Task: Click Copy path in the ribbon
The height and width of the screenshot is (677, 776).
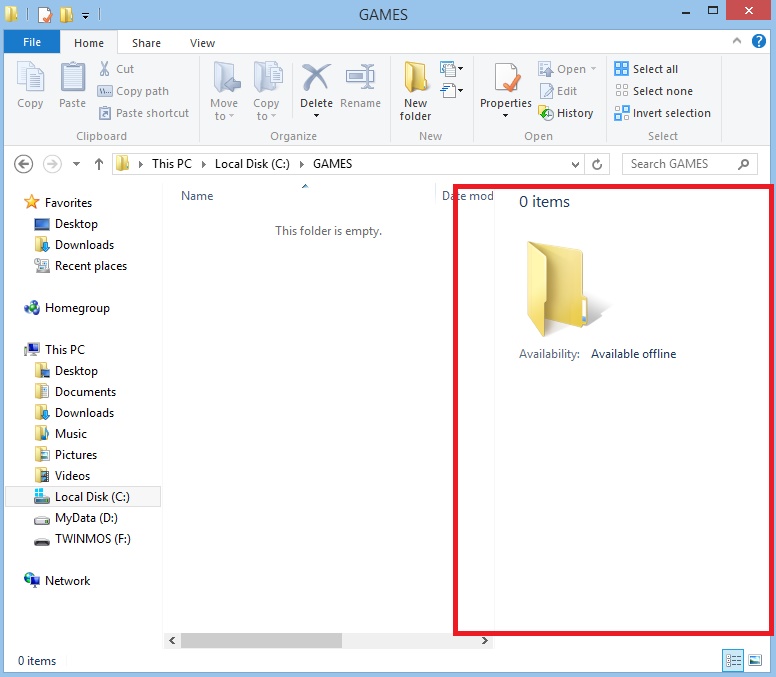Action: [x=133, y=91]
